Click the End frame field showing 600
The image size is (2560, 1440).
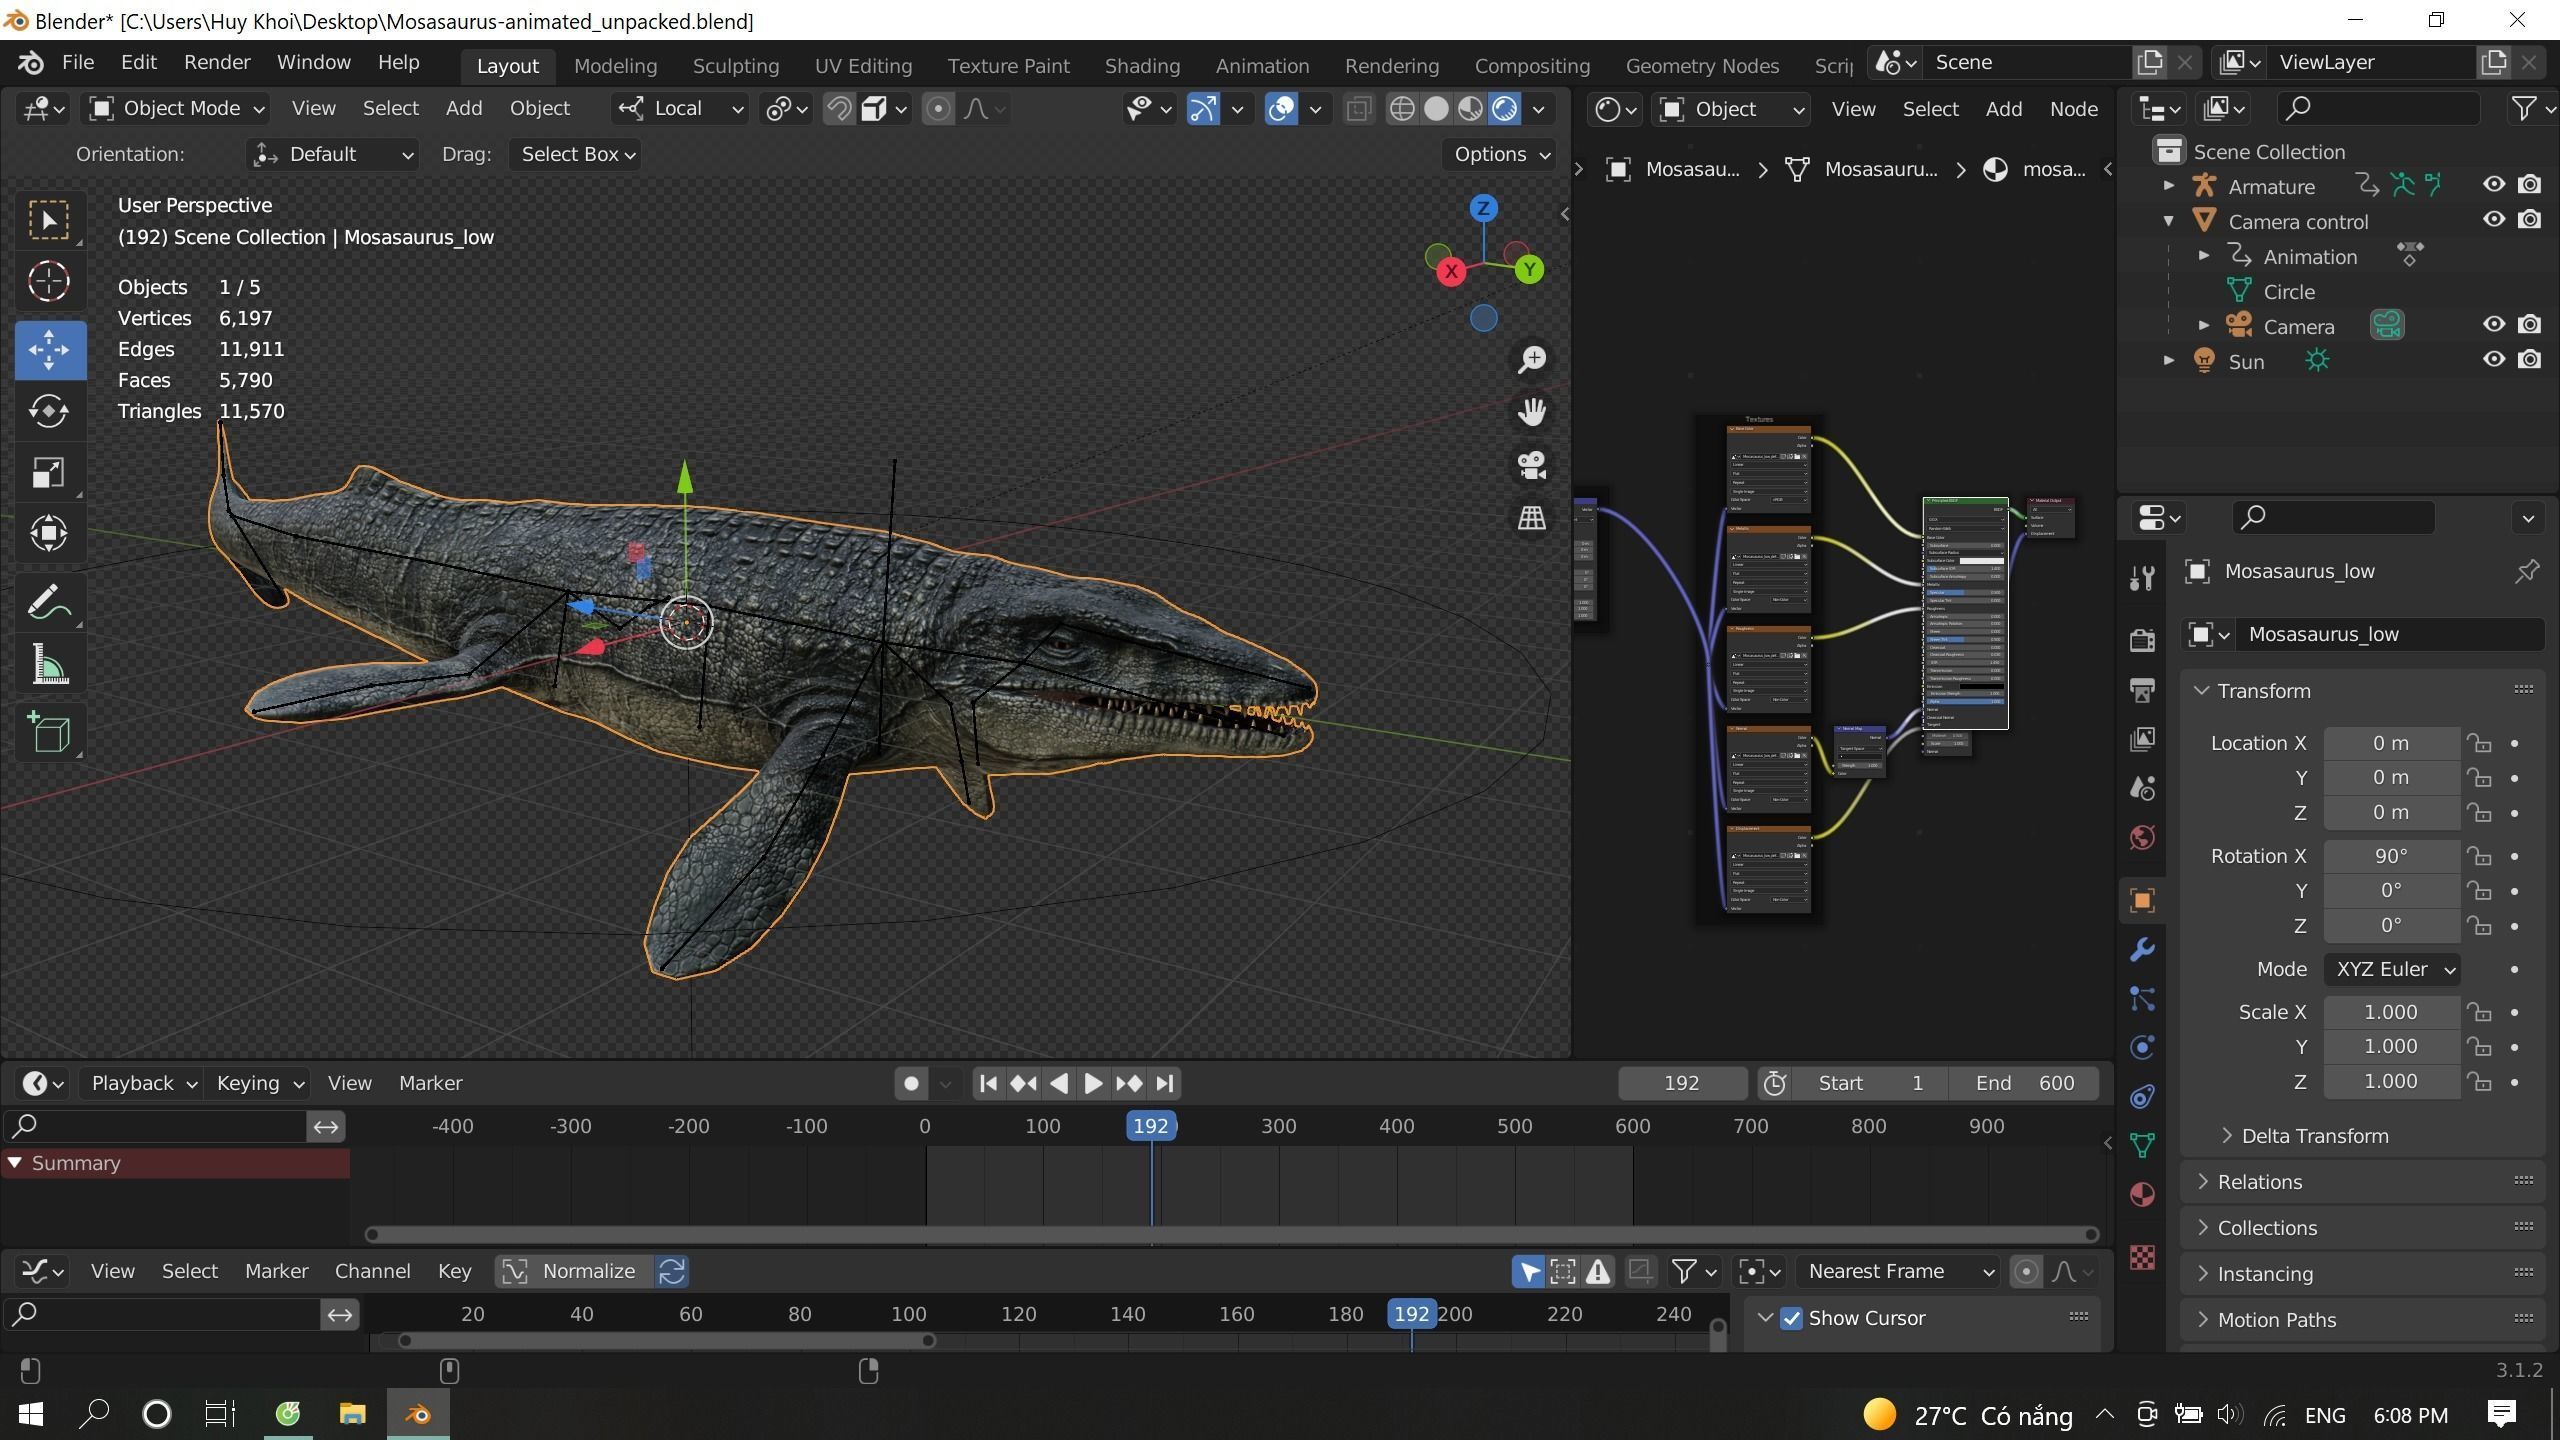[x=2024, y=1083]
